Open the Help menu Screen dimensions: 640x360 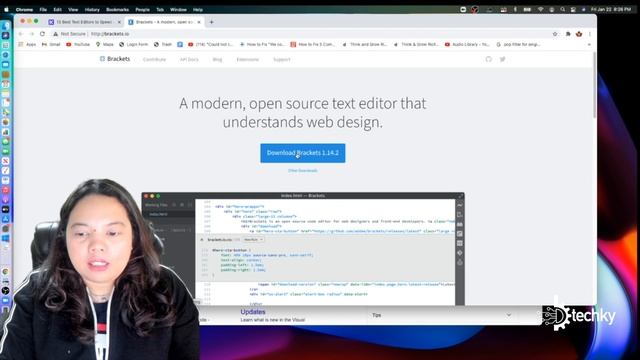click(x=198, y=9)
